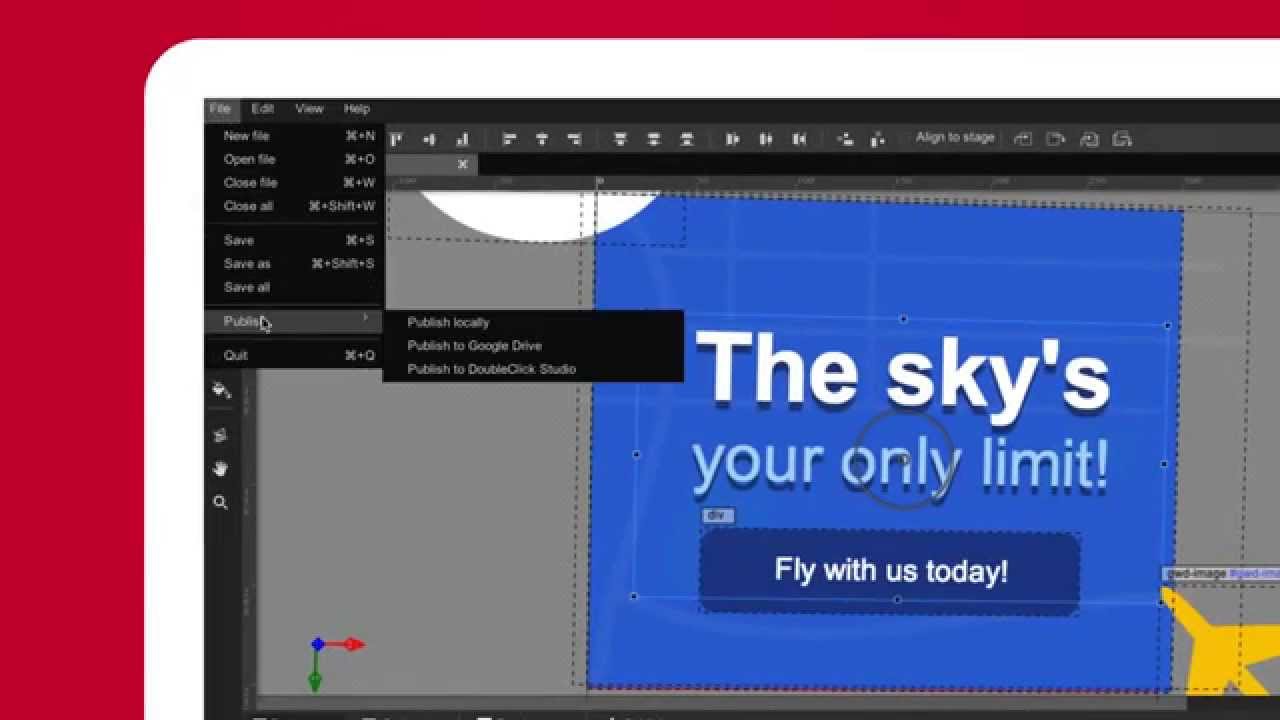The width and height of the screenshot is (1280, 720).
Task: Select the Zoom magnifier tool
Action: (x=220, y=503)
